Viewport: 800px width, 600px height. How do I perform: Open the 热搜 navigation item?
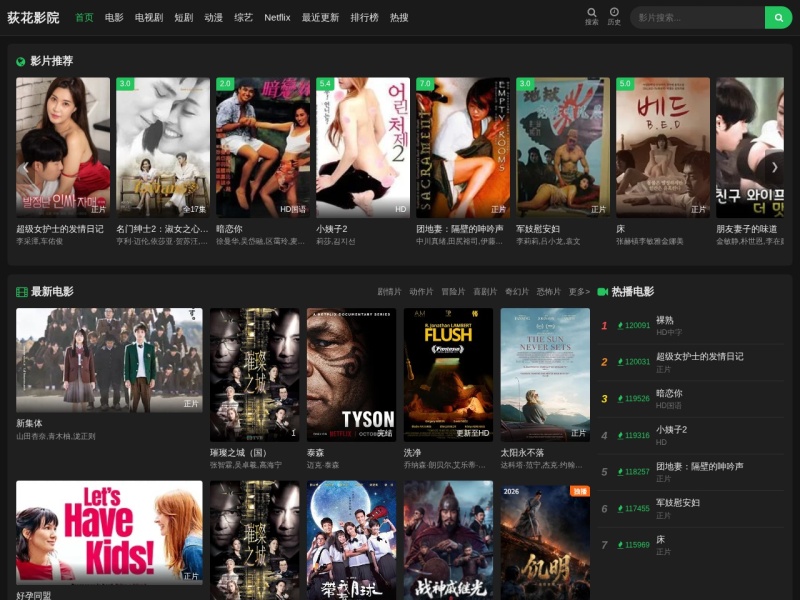(x=399, y=18)
